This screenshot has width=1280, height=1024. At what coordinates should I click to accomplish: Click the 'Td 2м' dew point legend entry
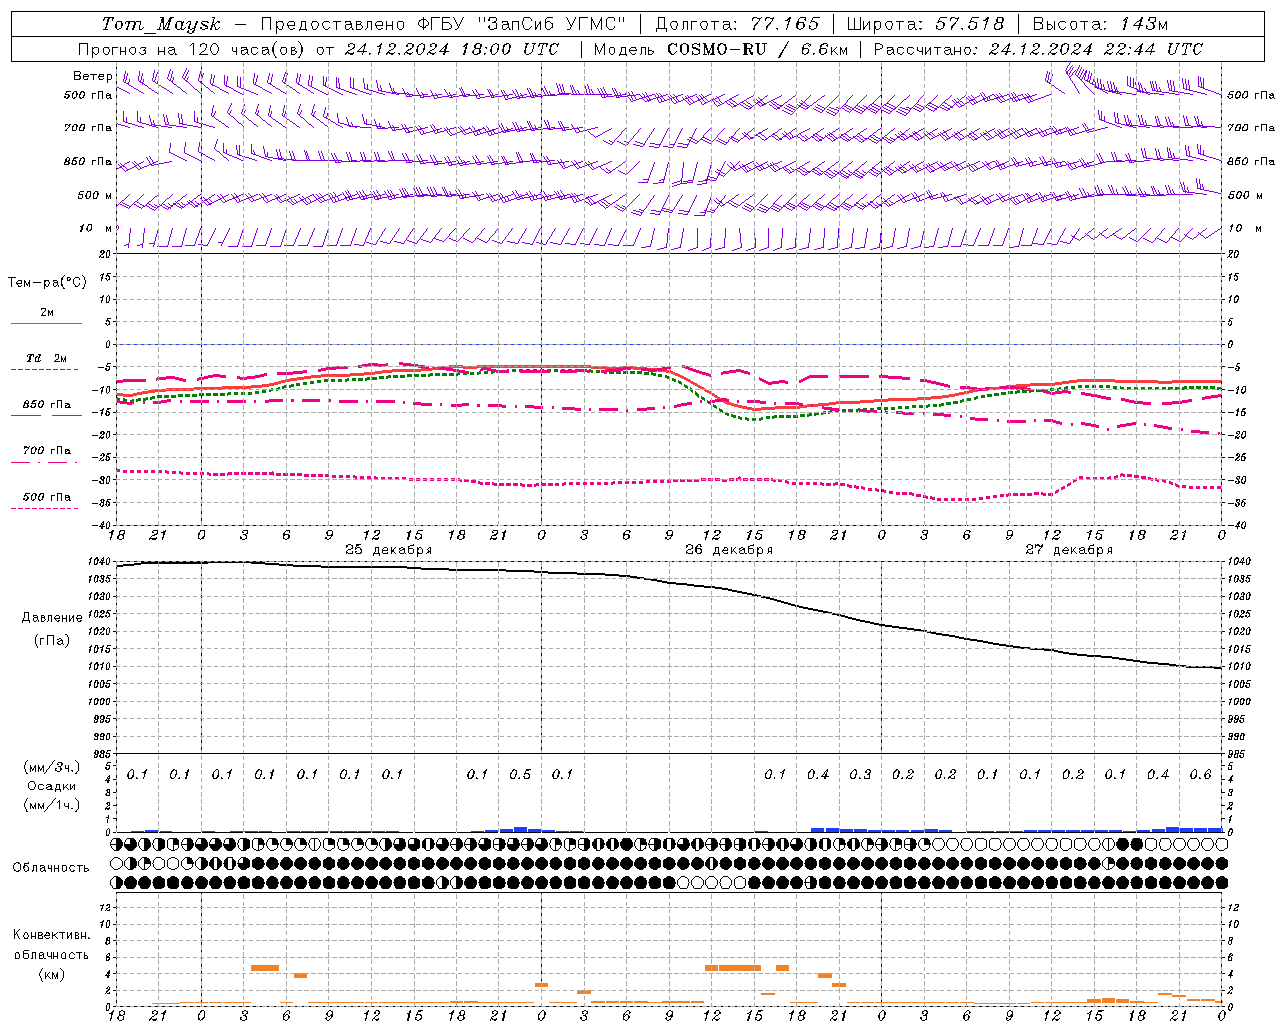click(46, 358)
